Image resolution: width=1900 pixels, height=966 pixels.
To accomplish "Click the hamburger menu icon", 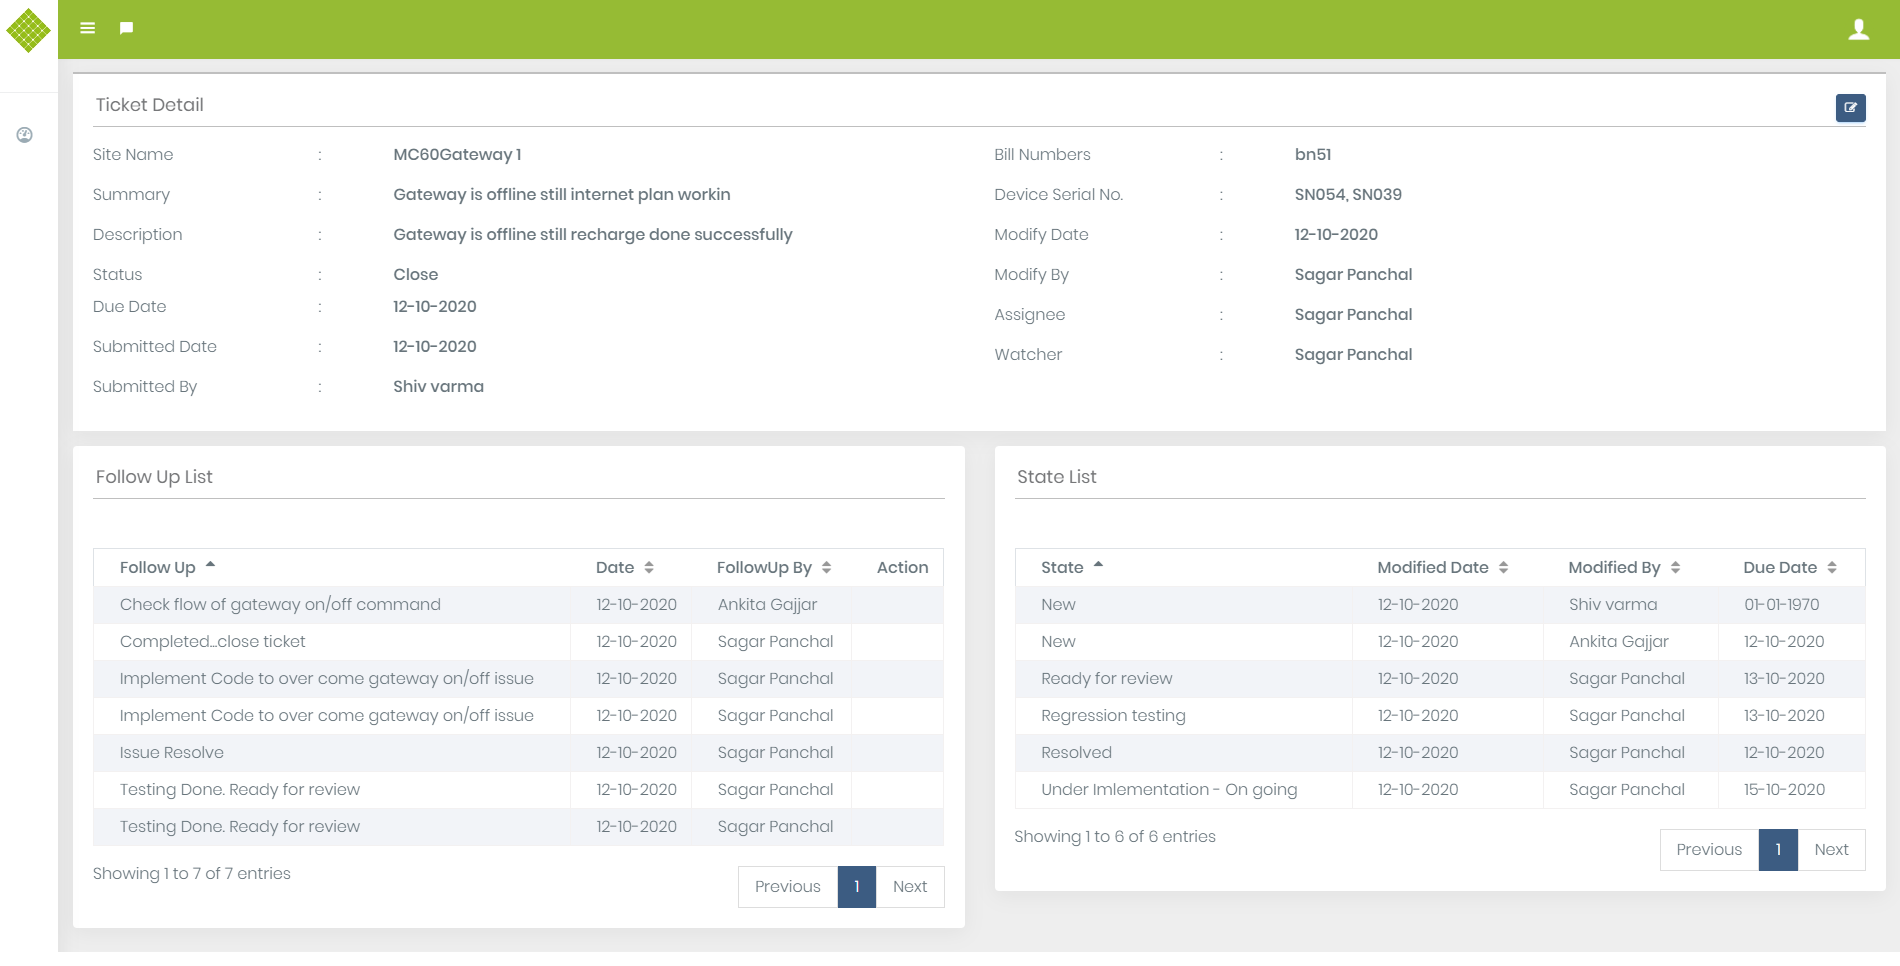I will [x=88, y=28].
